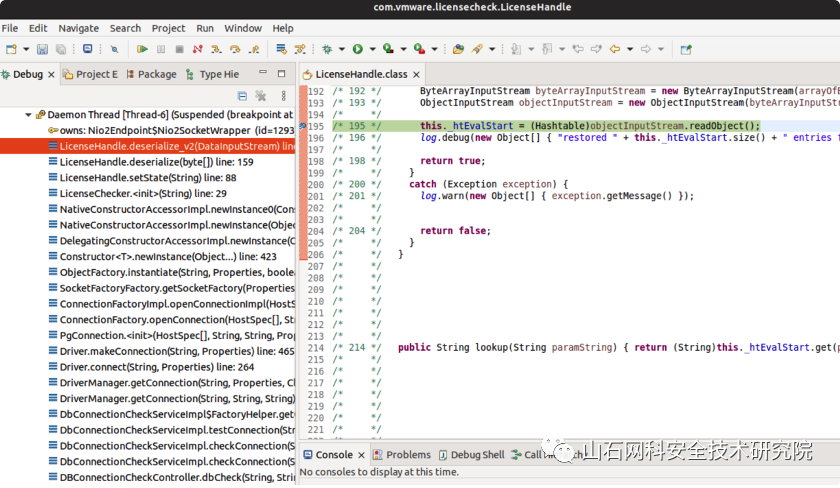Click Remove All Terminated Launches icon

click(261, 96)
